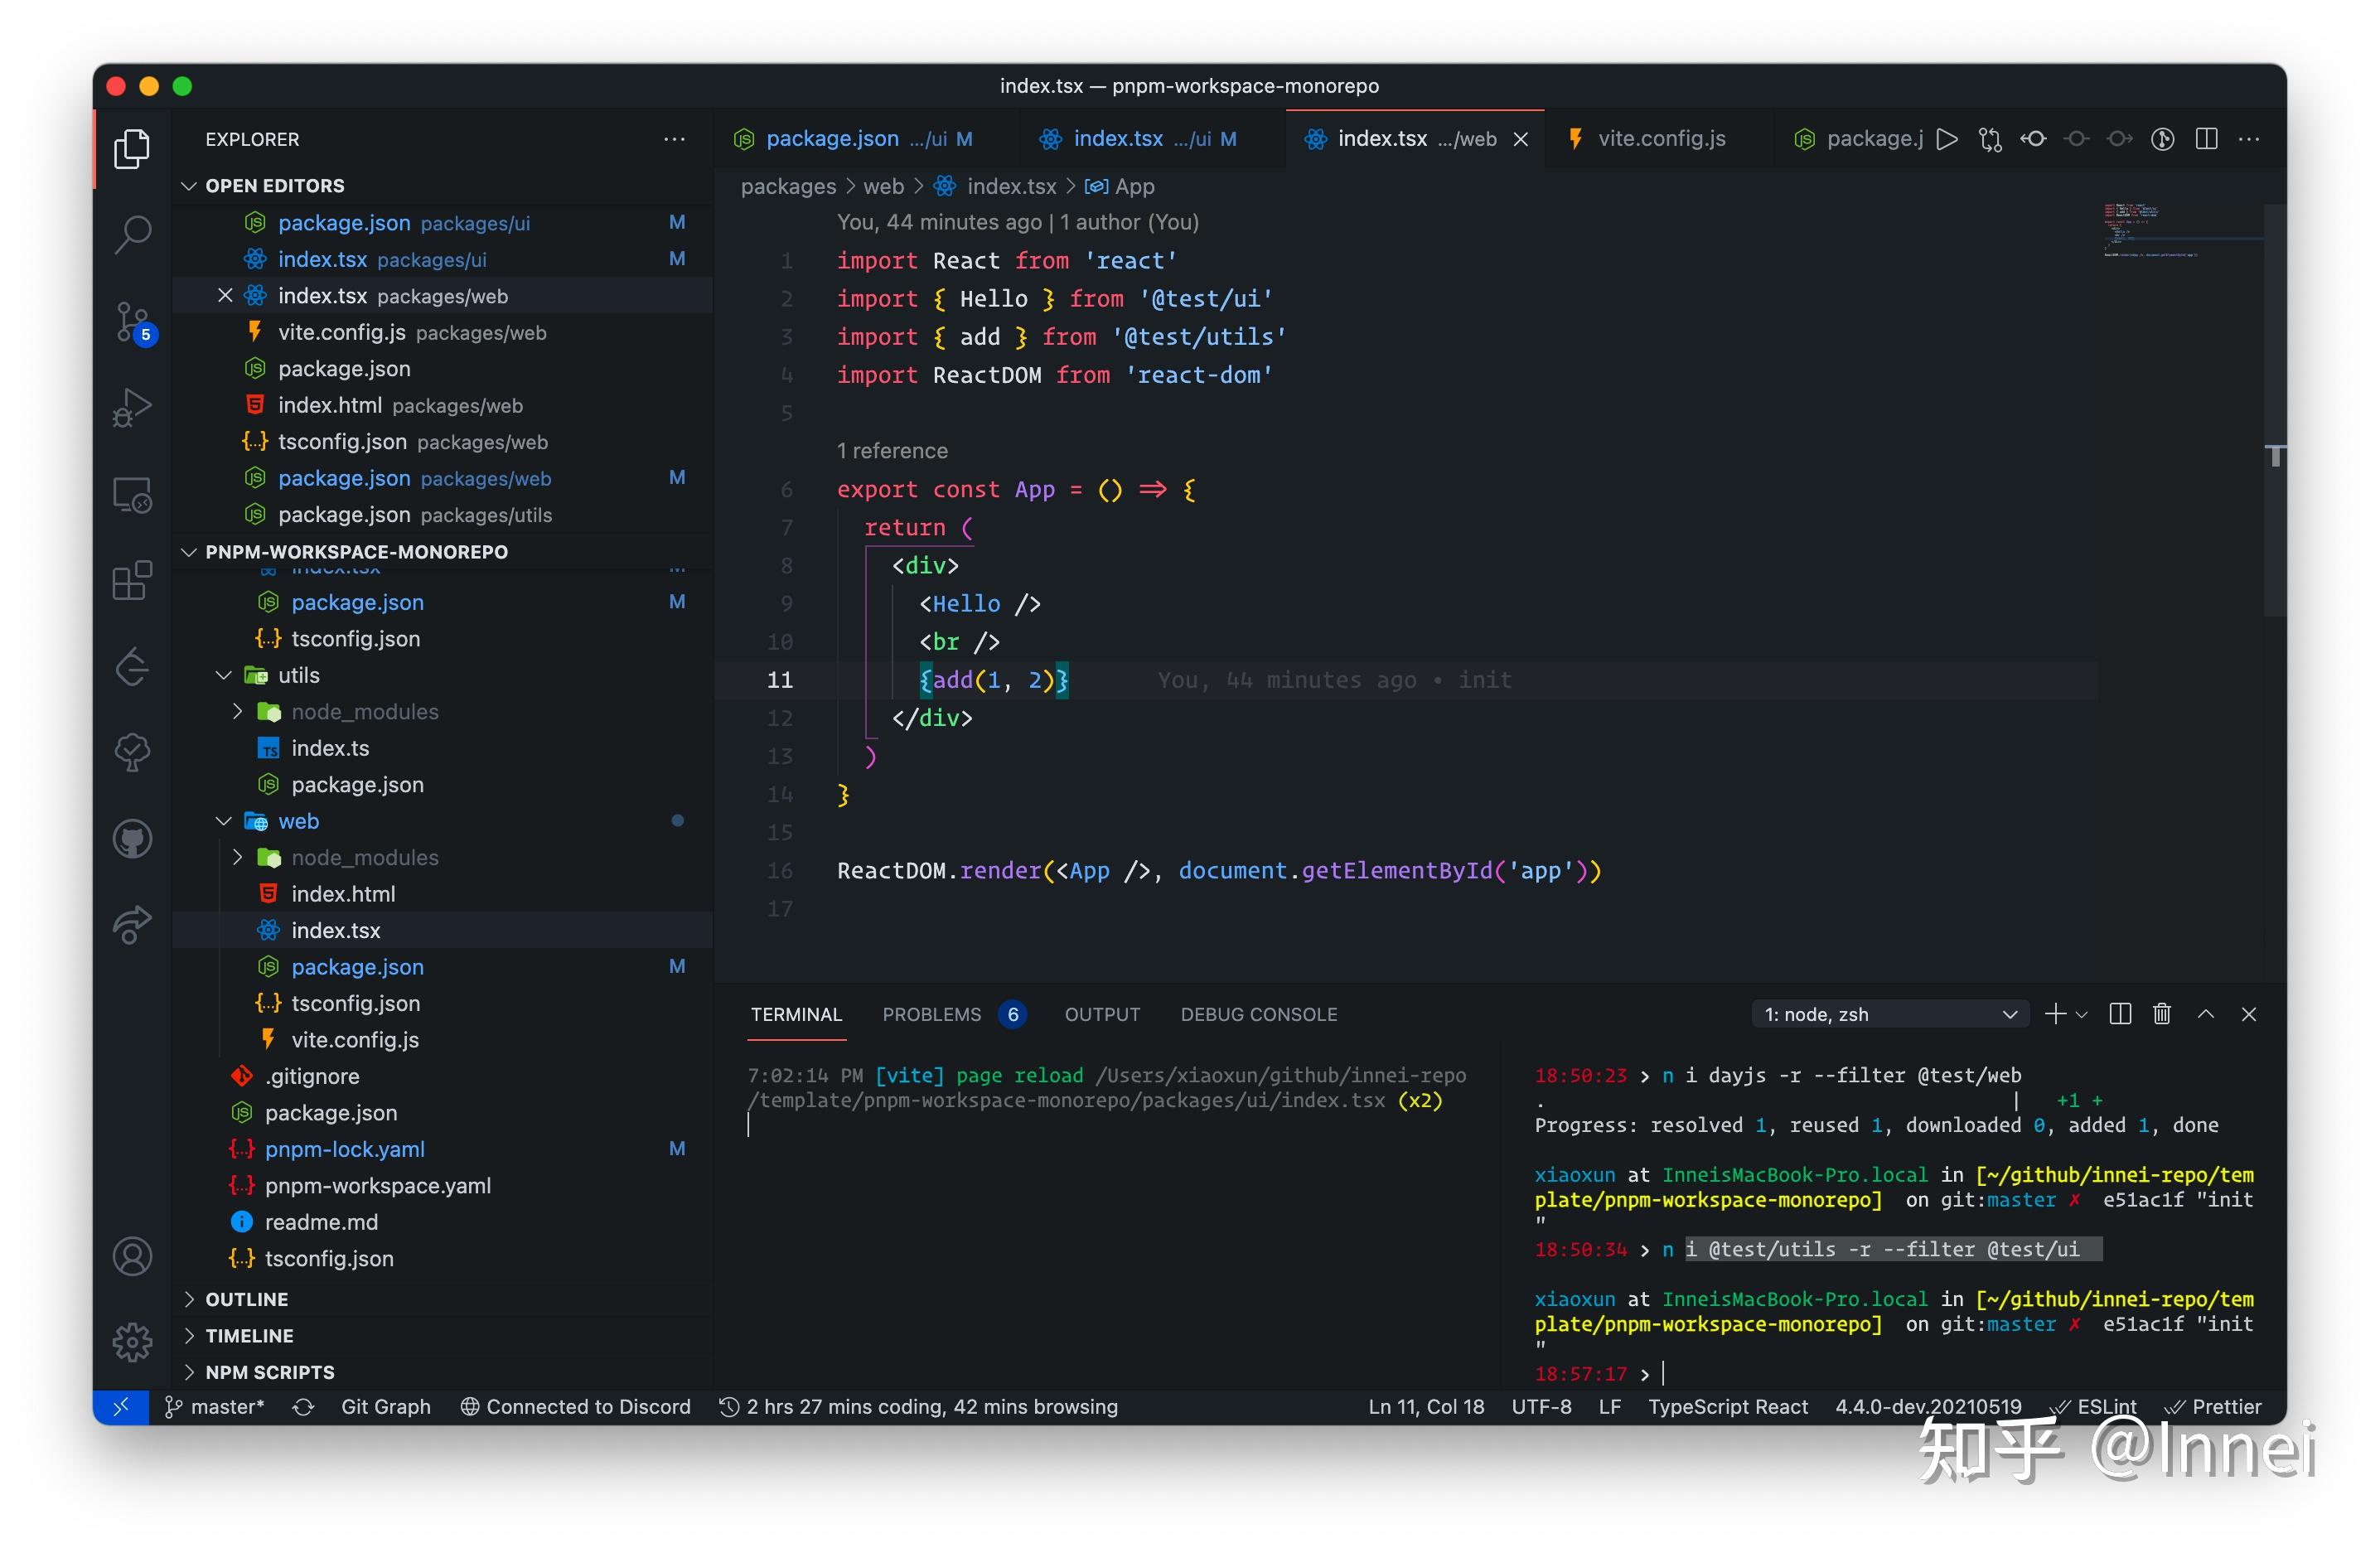
Task: Open the Run and Debug view
Action: point(132,407)
